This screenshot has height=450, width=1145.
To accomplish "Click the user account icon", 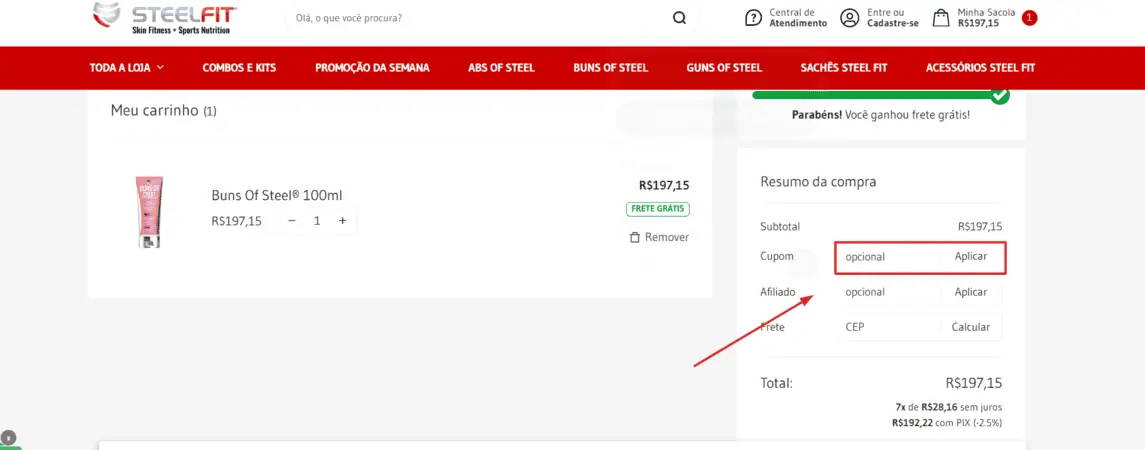I will pyautogui.click(x=849, y=18).
